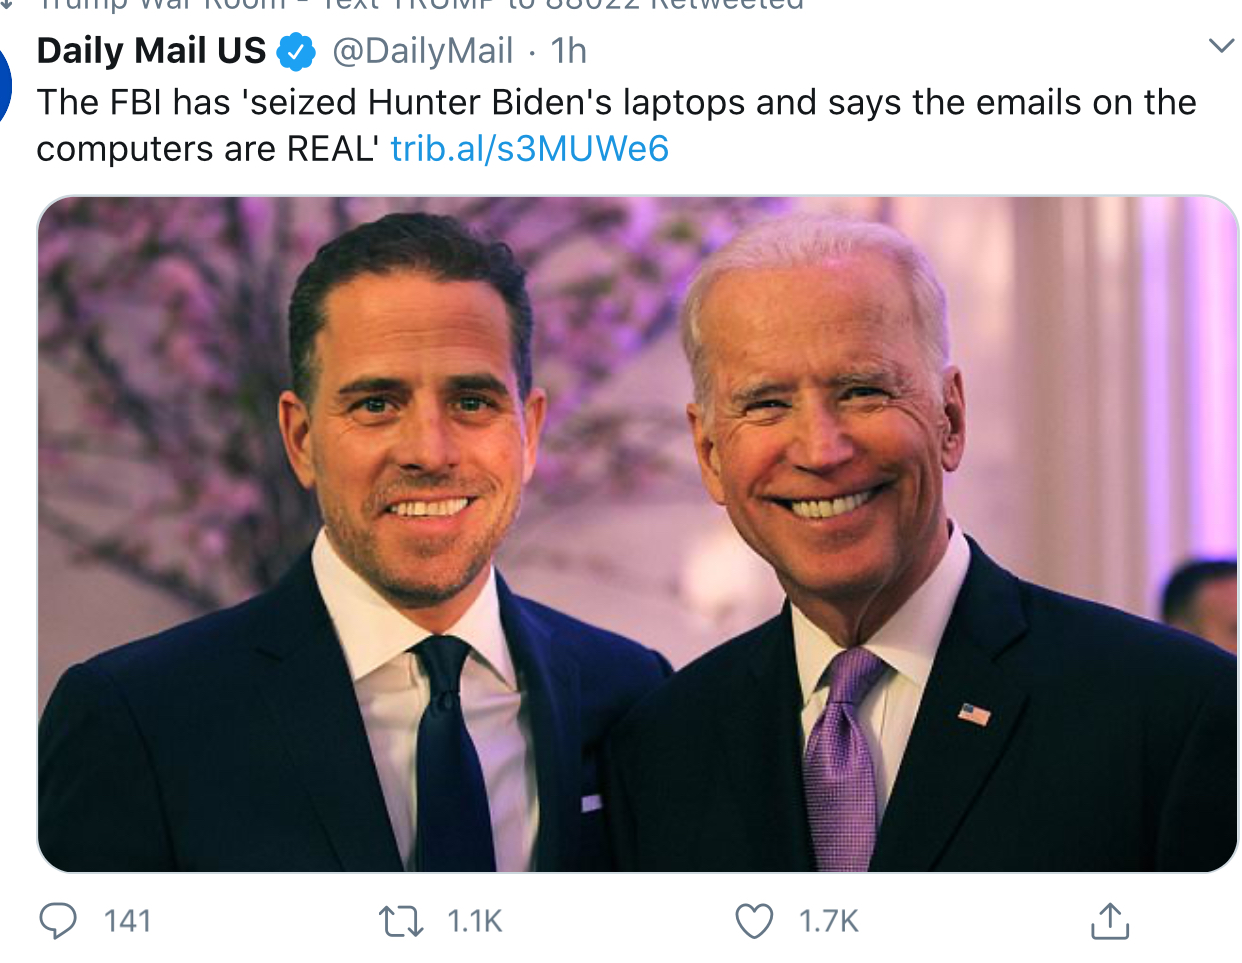Open the attached photo of two men
1242x963 pixels.
[x=637, y=533]
